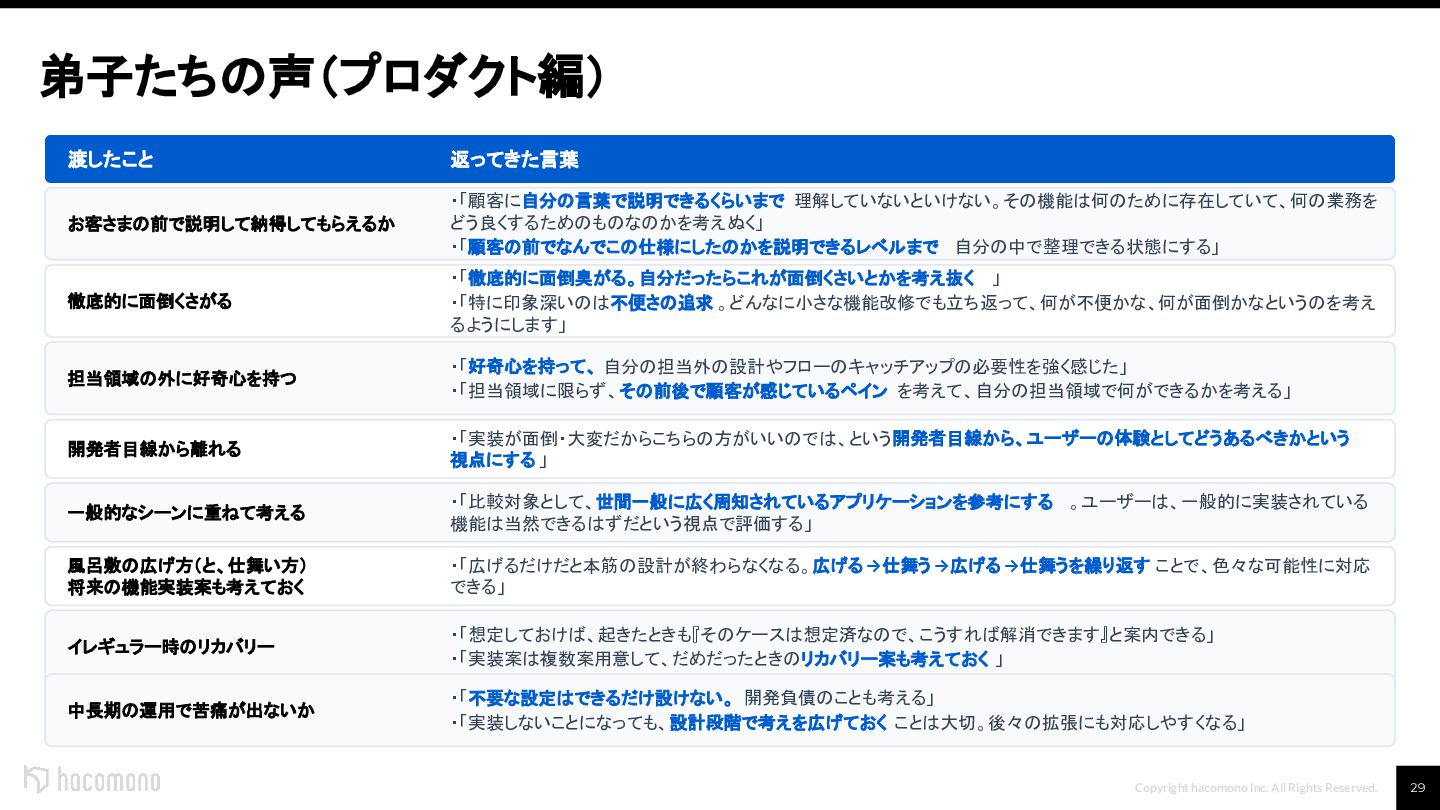Click the slide title 弟子たちの声（プロダクト編）
The width and height of the screenshot is (1440, 810).
(x=322, y=78)
